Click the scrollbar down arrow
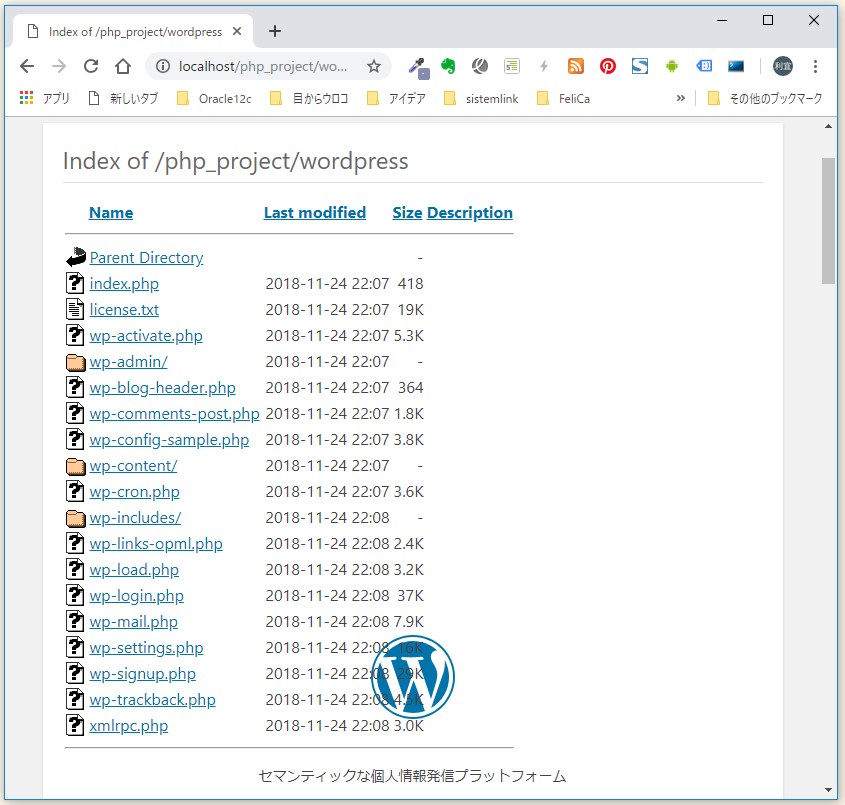The image size is (845, 805). point(828,790)
